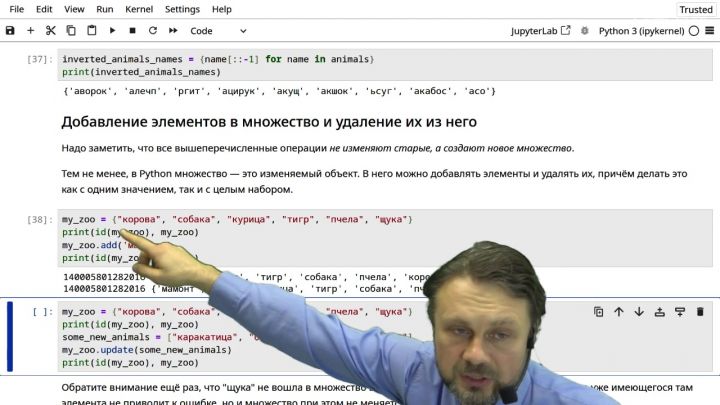Save the notebook with the floppy icon

[10, 31]
